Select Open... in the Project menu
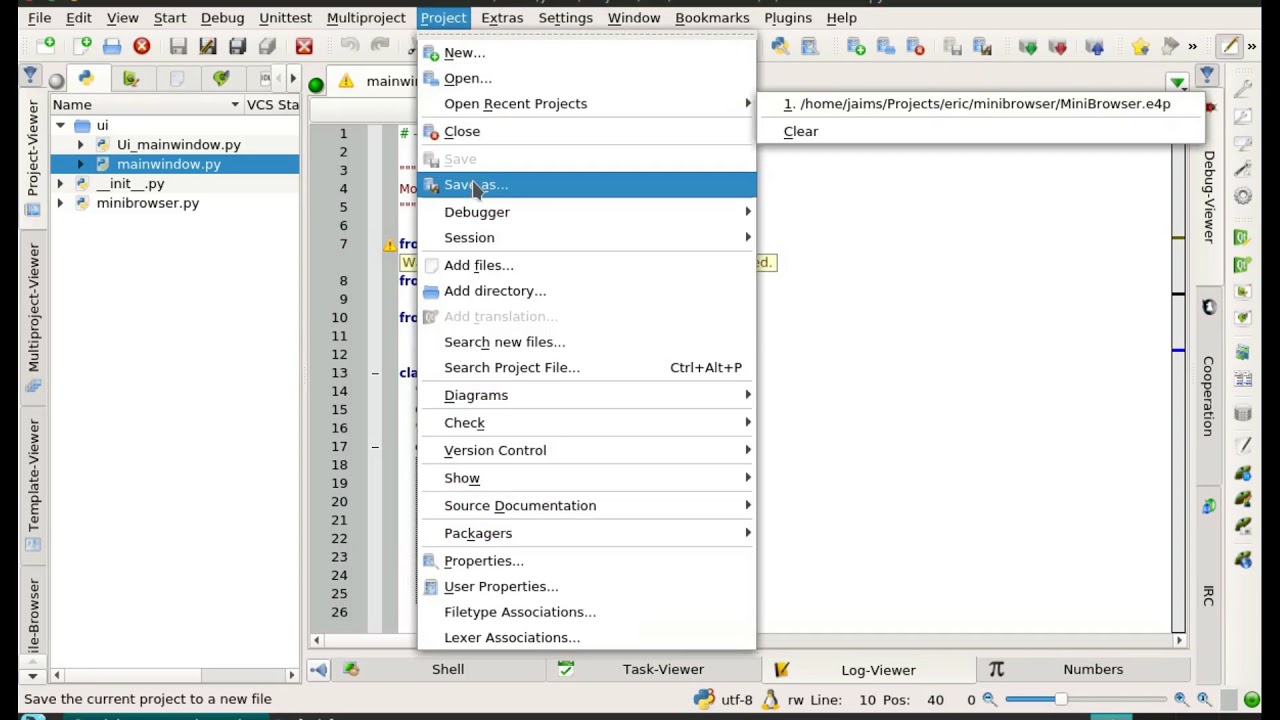 pos(587,78)
